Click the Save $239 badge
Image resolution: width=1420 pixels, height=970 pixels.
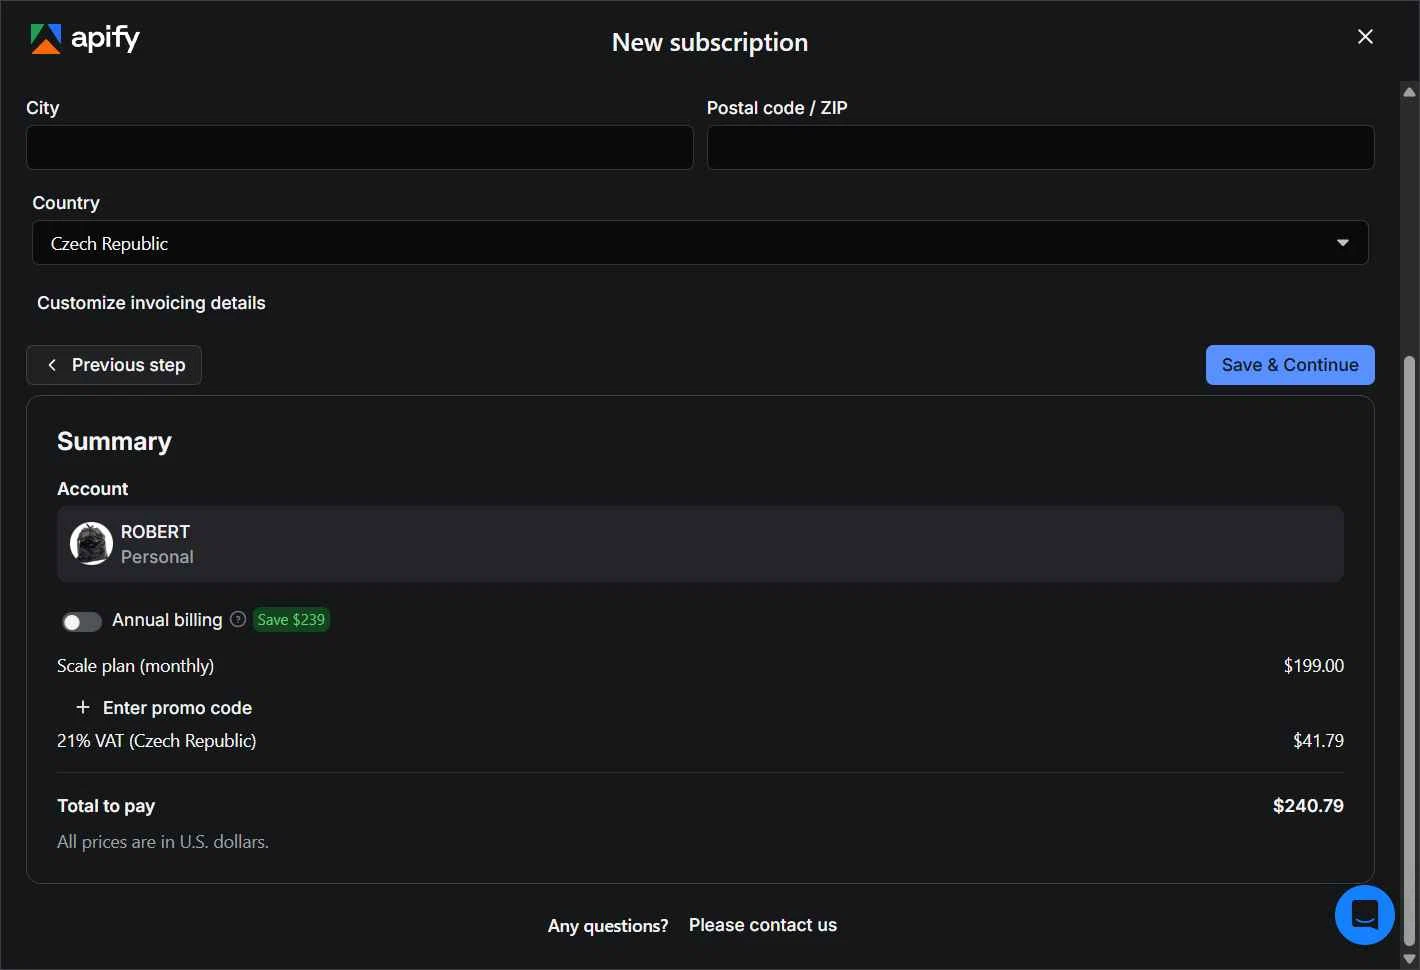291,620
